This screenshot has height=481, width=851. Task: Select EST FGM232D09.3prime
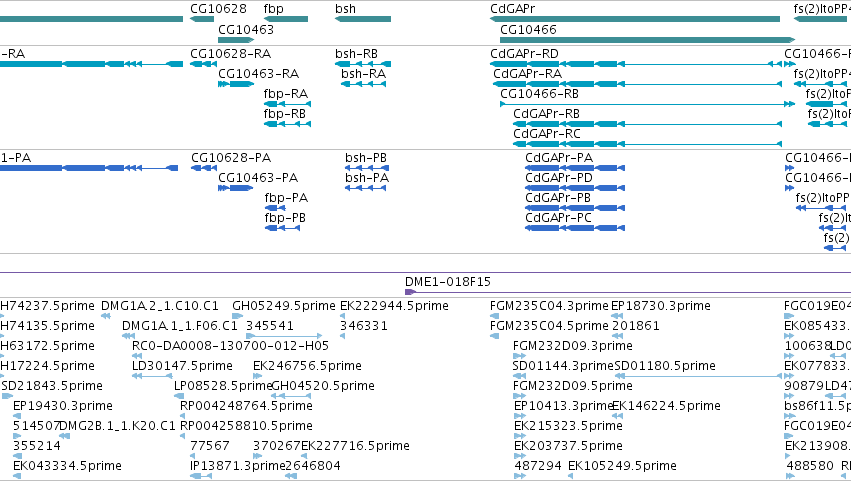point(573,346)
